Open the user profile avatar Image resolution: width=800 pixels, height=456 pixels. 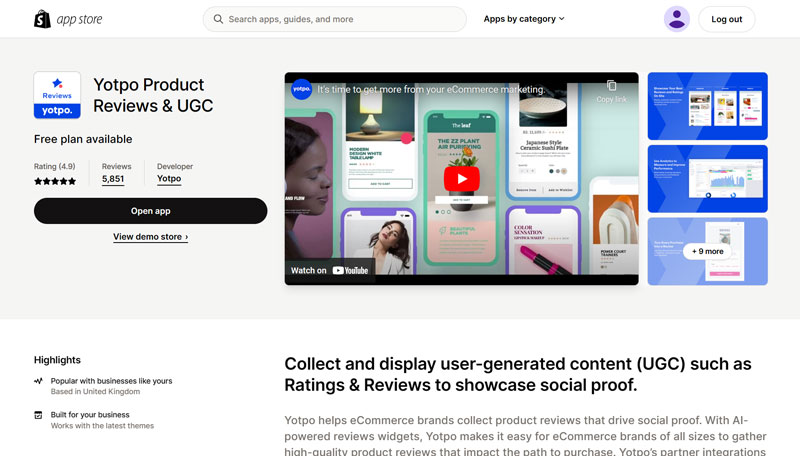(677, 19)
